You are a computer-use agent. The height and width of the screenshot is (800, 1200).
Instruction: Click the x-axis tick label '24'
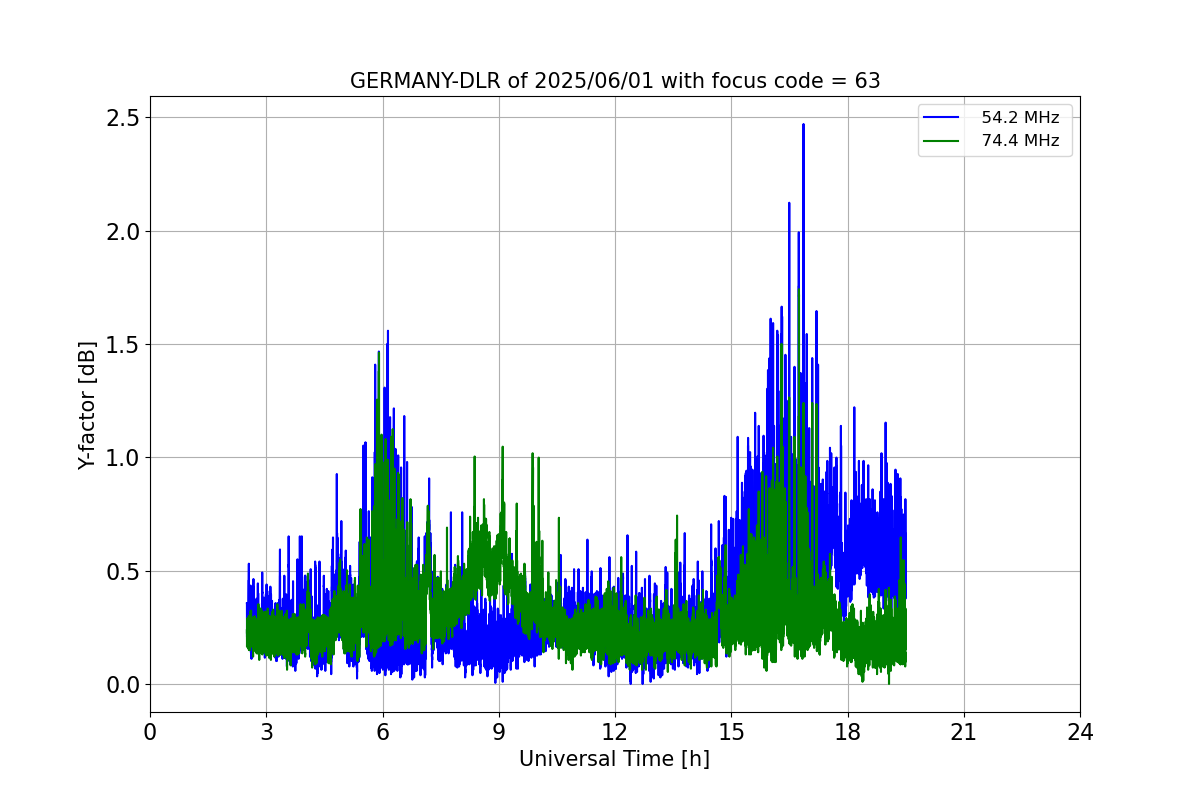tap(1080, 732)
